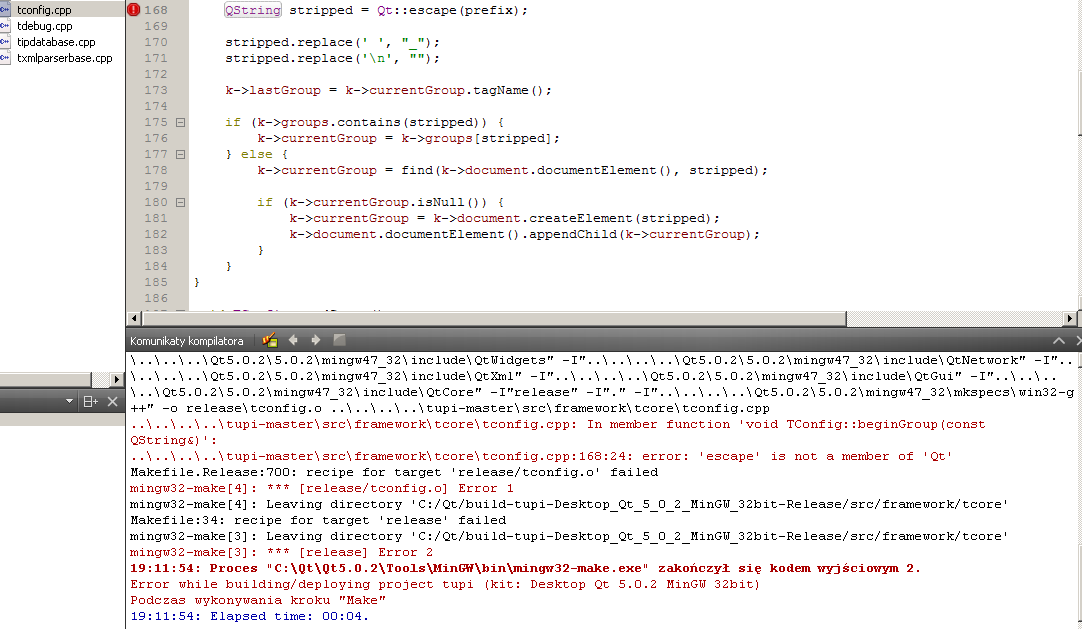Click the stop build square icon
The width and height of the screenshot is (1082, 629).
[339, 340]
